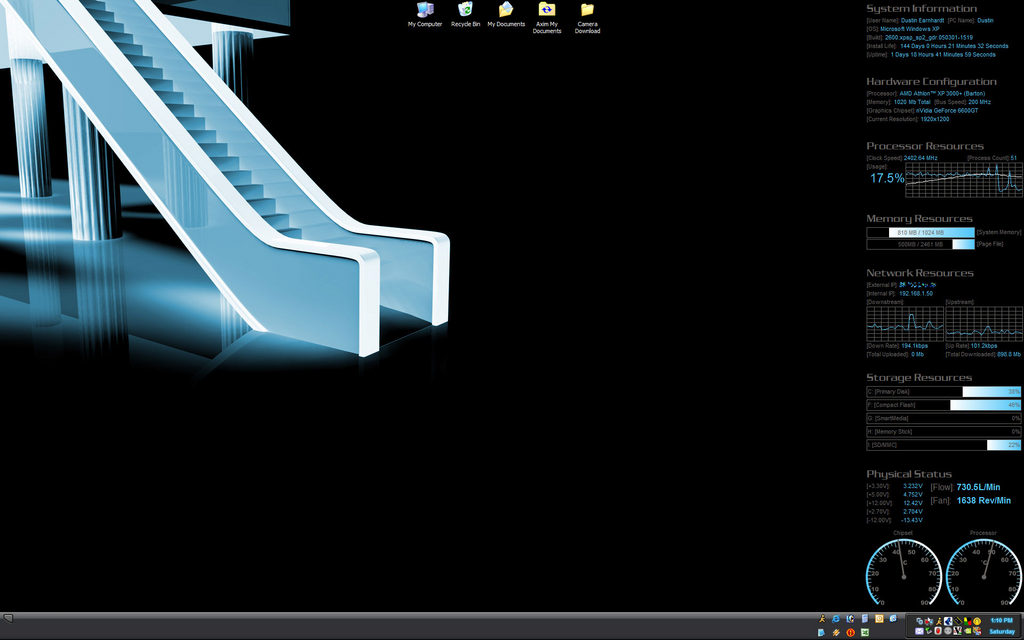
Task: Click the white V icon in system tray
Action: (x=957, y=632)
